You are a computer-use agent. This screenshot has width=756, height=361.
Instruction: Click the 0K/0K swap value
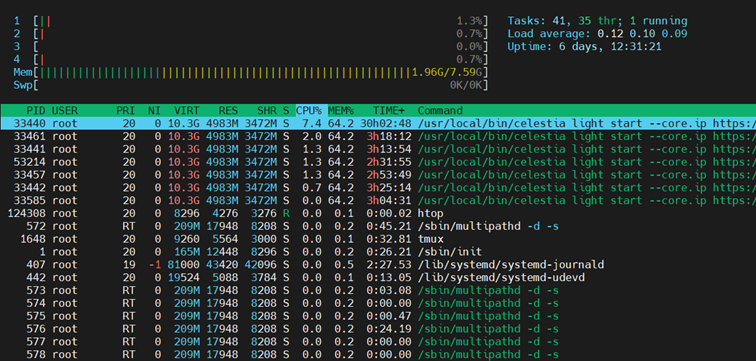[x=466, y=85]
